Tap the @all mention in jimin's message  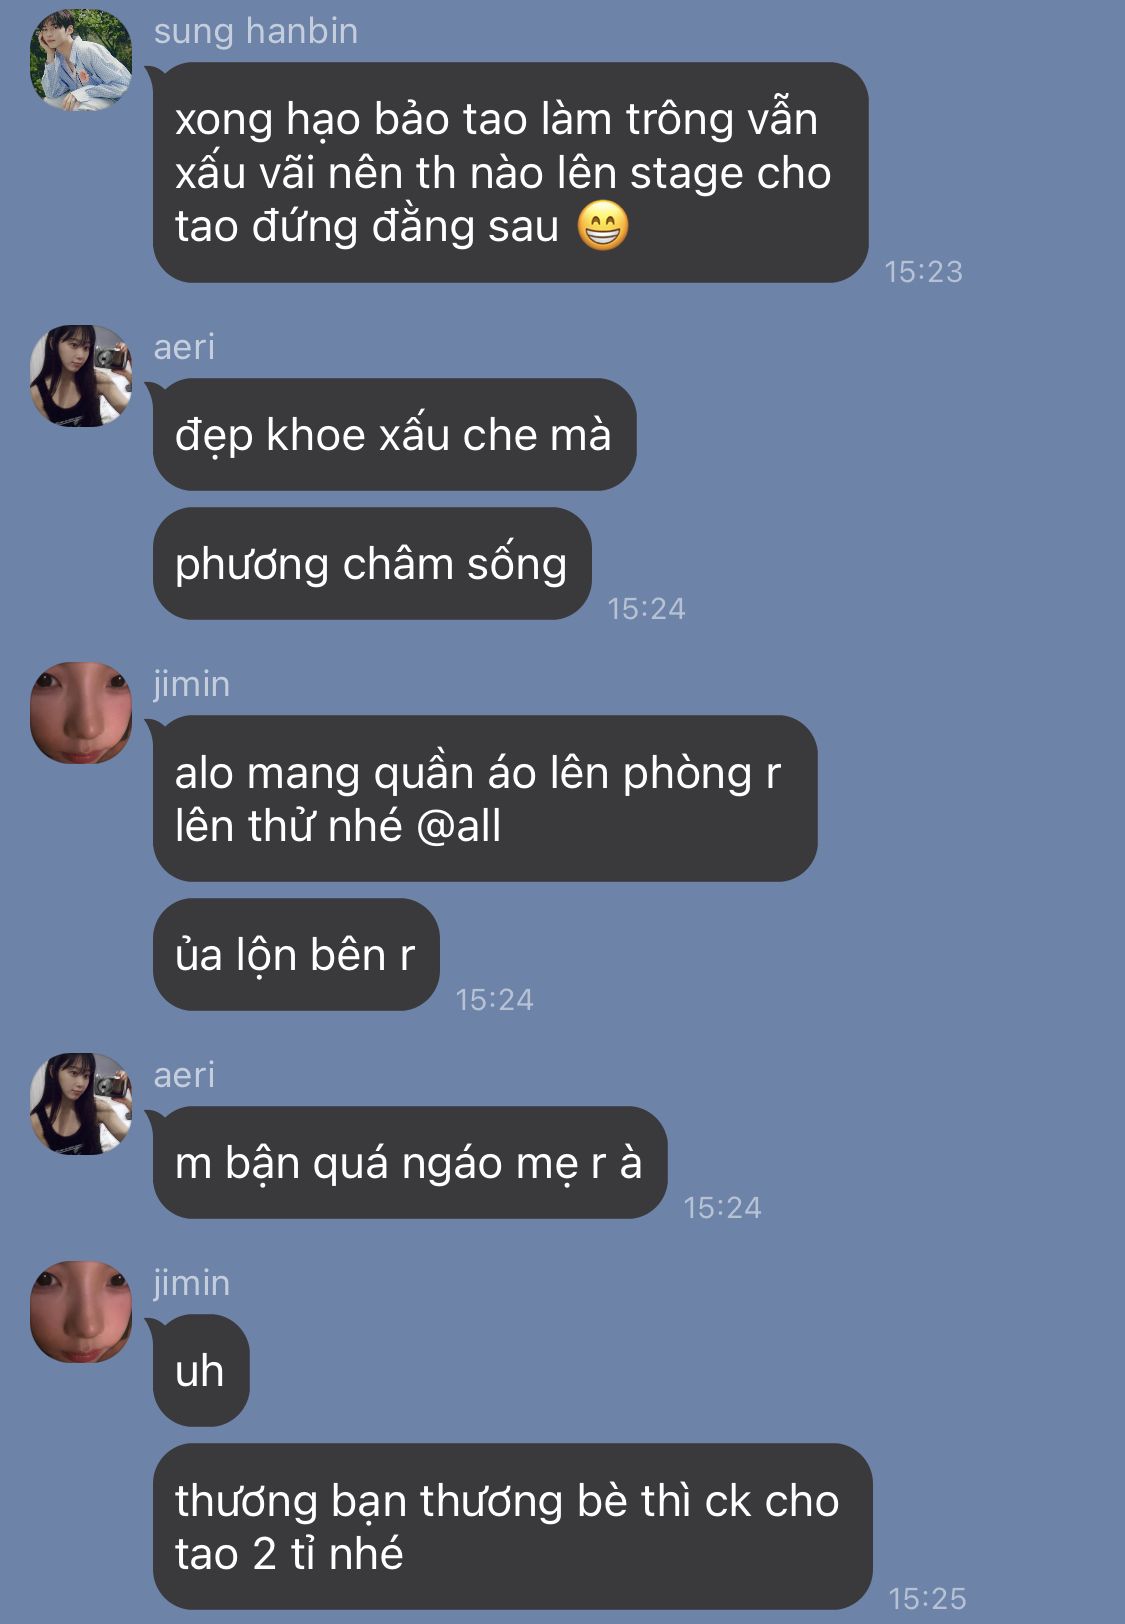(x=458, y=826)
